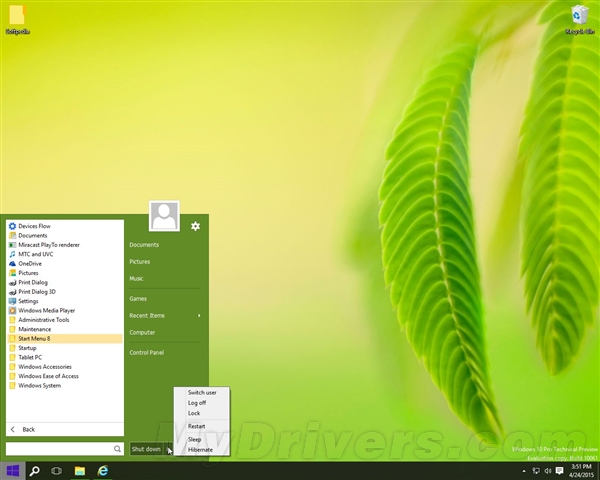600x480 pixels.
Task: Open Games link in the green panel
Action: tap(138, 299)
